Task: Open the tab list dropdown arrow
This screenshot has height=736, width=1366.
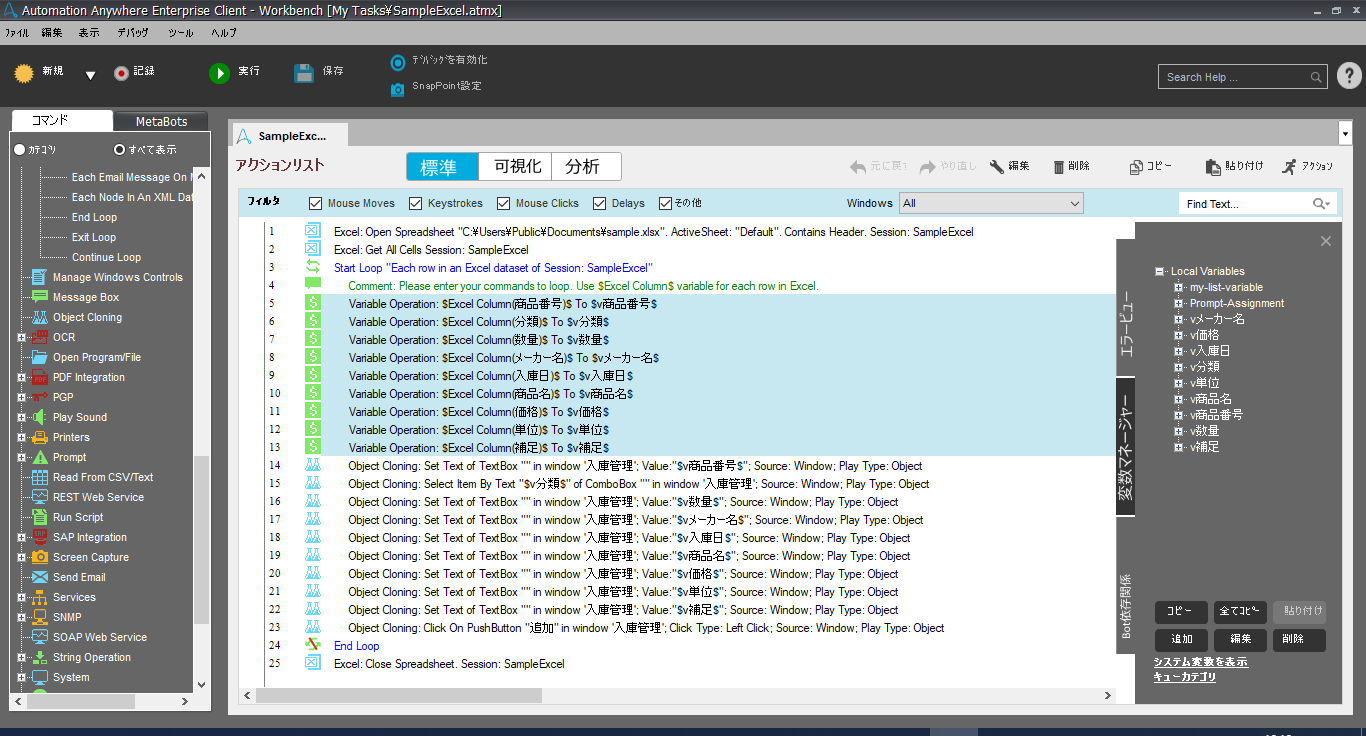Action: coord(1344,133)
